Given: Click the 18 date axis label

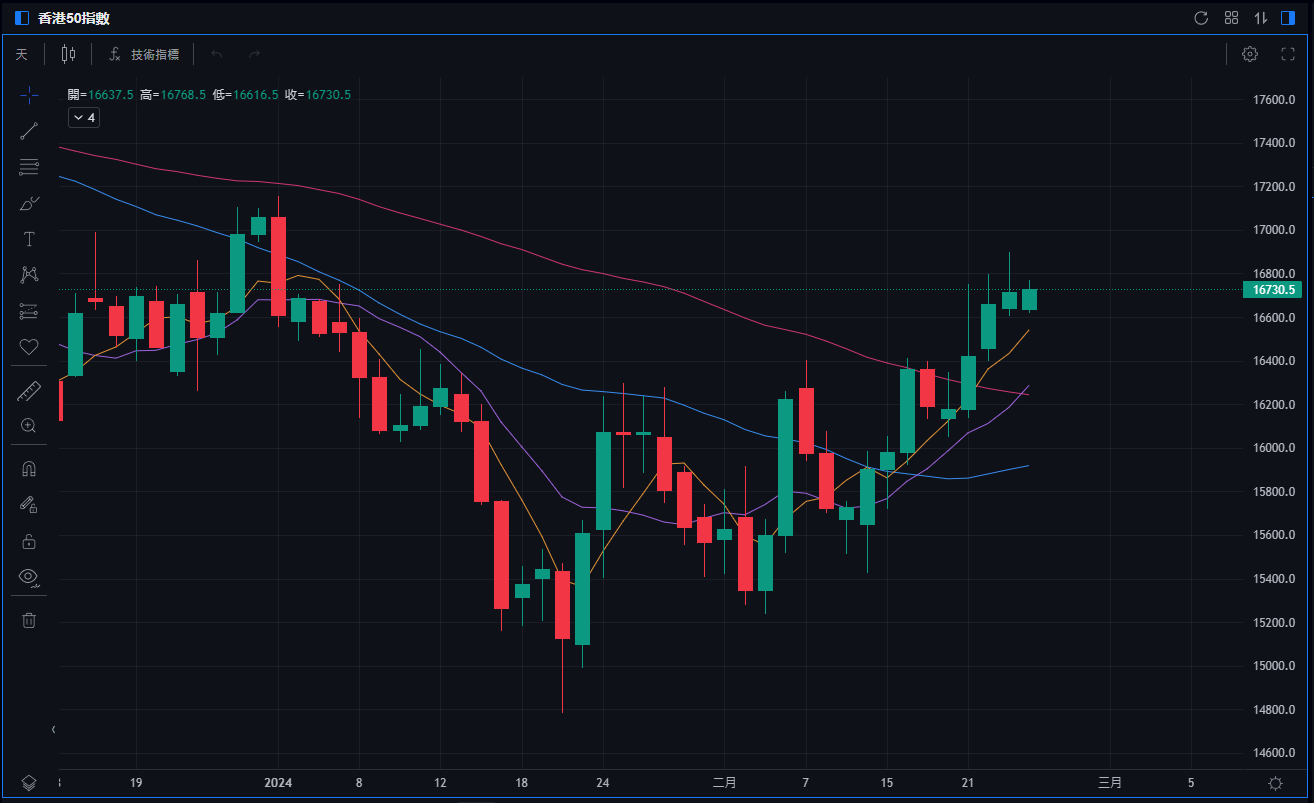Looking at the screenshot, I should coord(521,783).
